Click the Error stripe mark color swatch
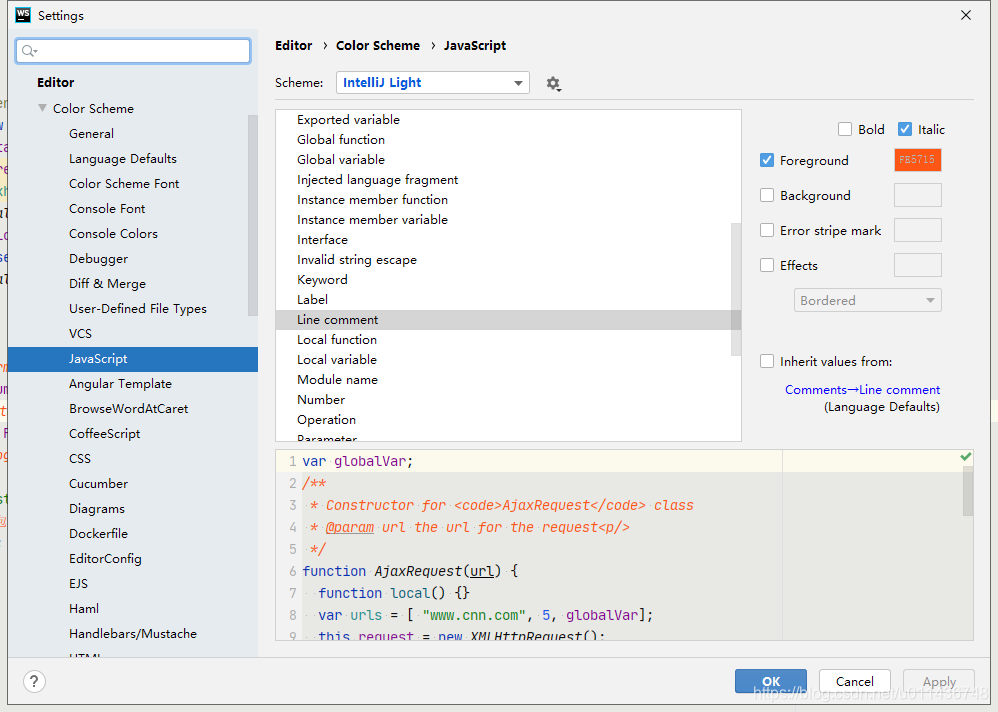This screenshot has width=998, height=712. click(x=917, y=230)
